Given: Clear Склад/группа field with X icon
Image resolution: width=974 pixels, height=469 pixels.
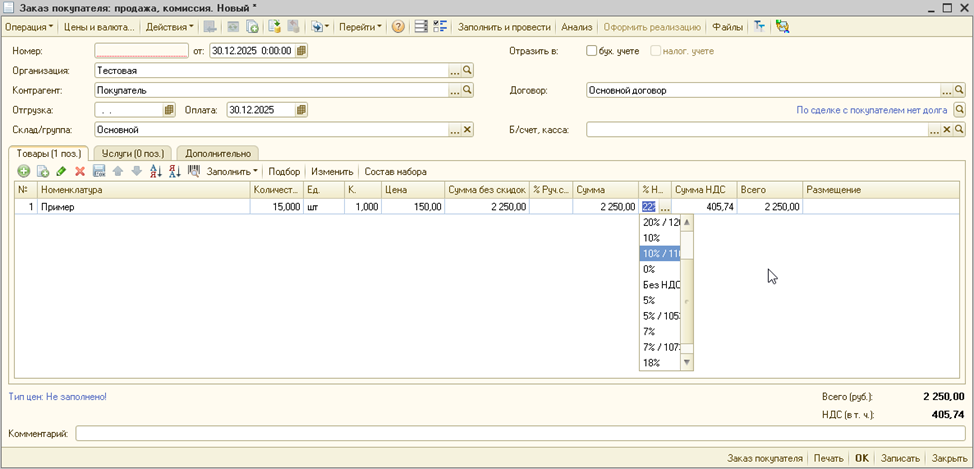Looking at the screenshot, I should [466, 130].
